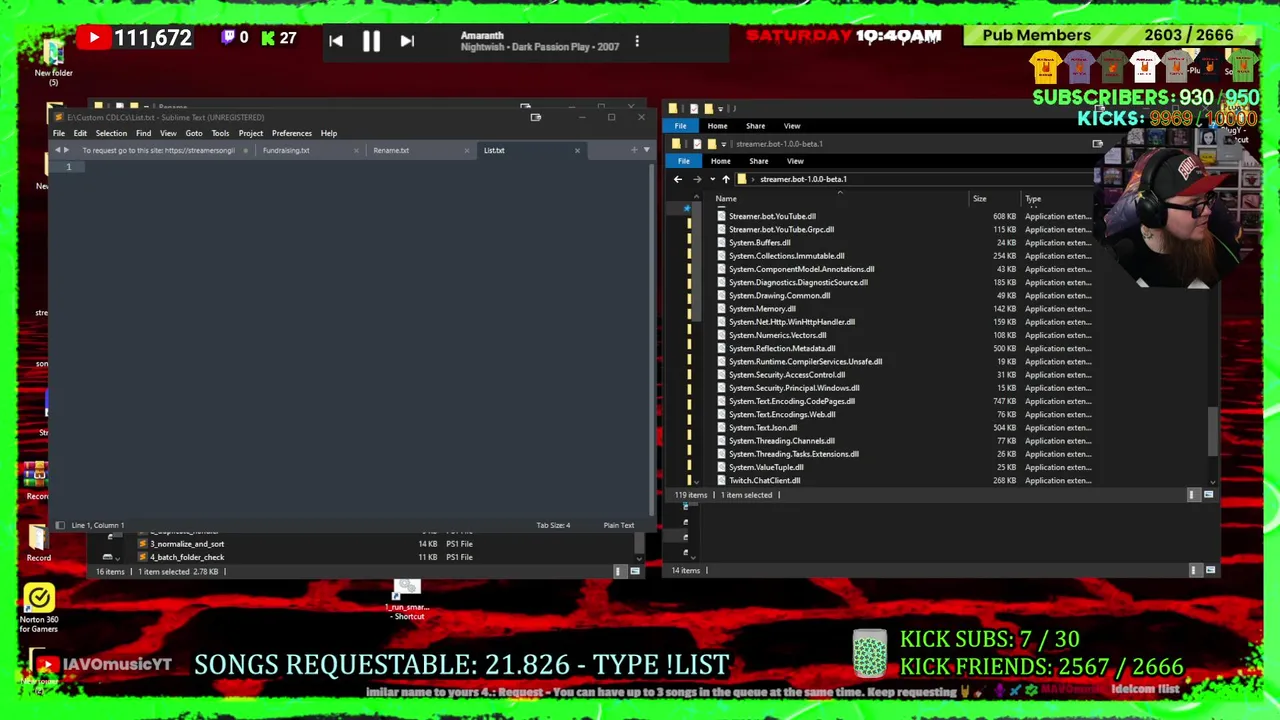Open the Find menu in Sublime Text
The image size is (1280, 720).
click(143, 133)
